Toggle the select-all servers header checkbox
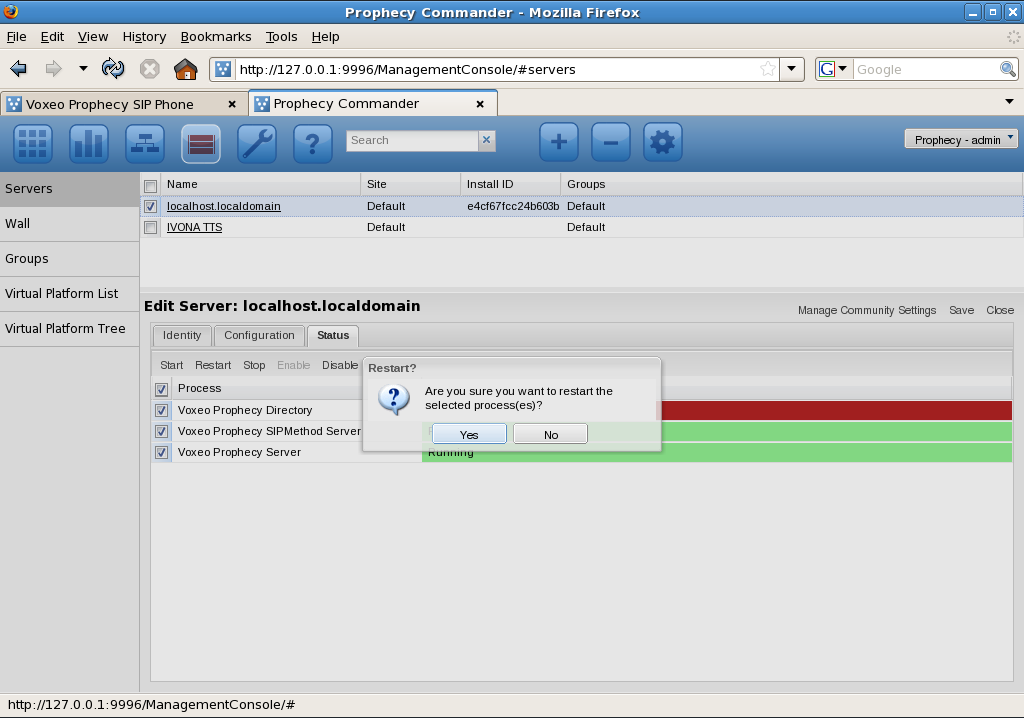The height and width of the screenshot is (718, 1024). pos(150,186)
